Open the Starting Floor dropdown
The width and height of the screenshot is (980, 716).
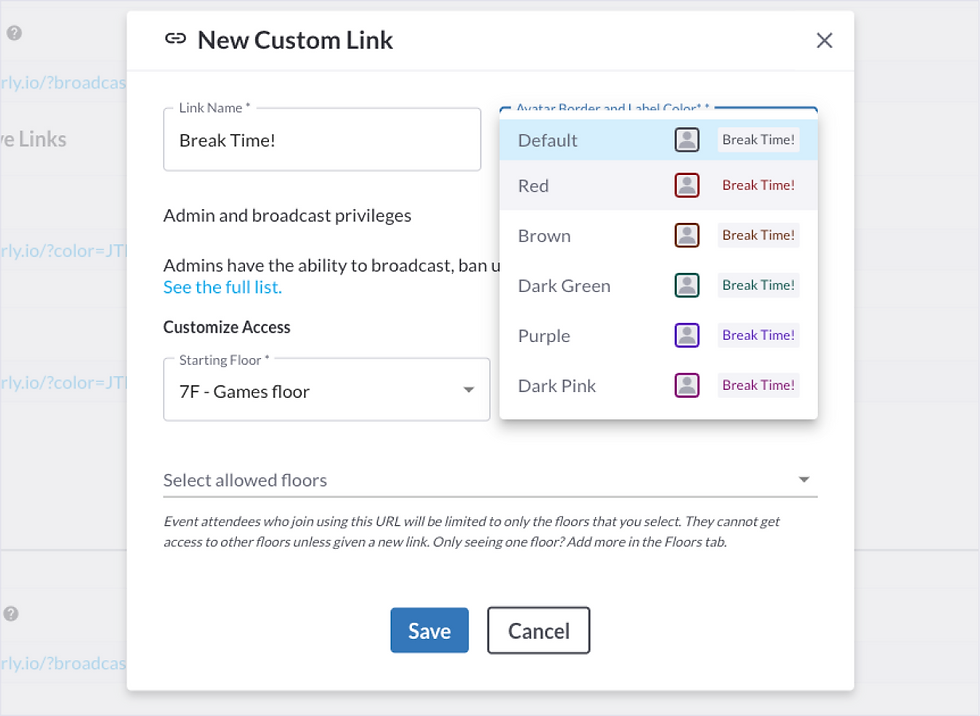coord(326,389)
